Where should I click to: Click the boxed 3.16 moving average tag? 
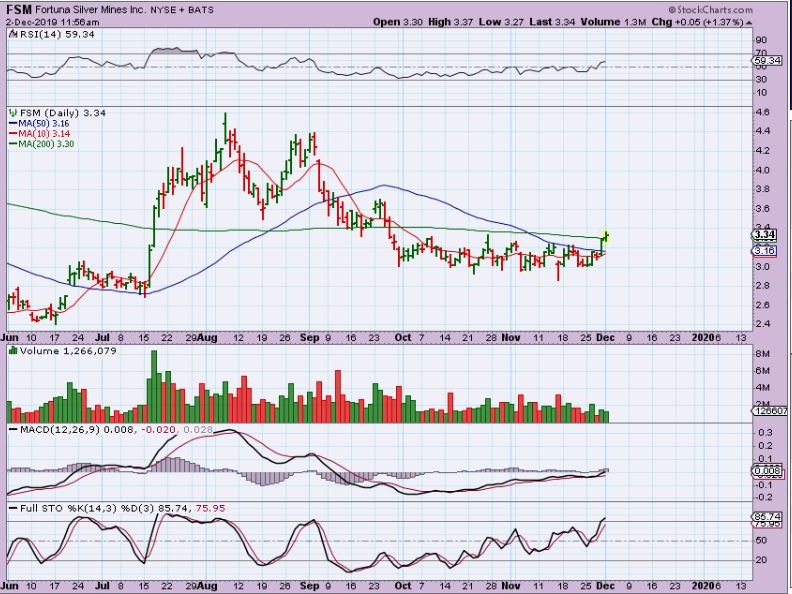[x=764, y=251]
